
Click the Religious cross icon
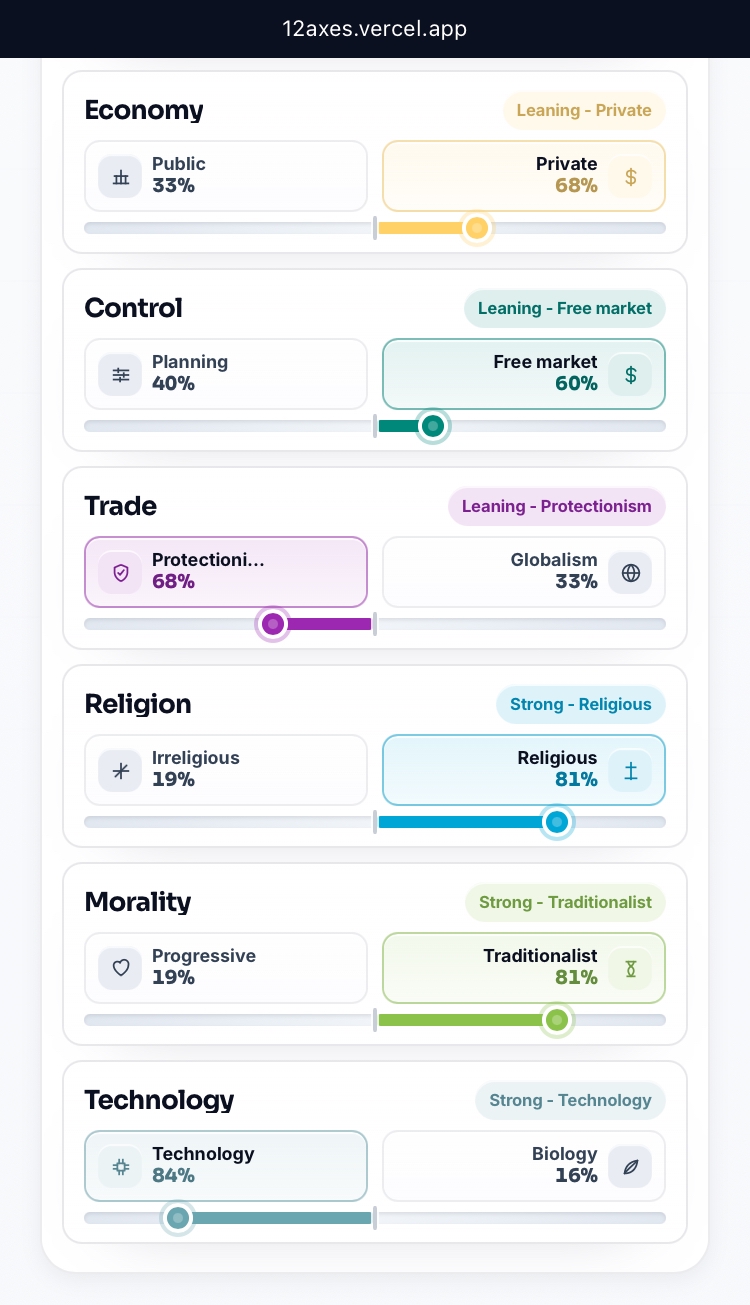coord(630,771)
